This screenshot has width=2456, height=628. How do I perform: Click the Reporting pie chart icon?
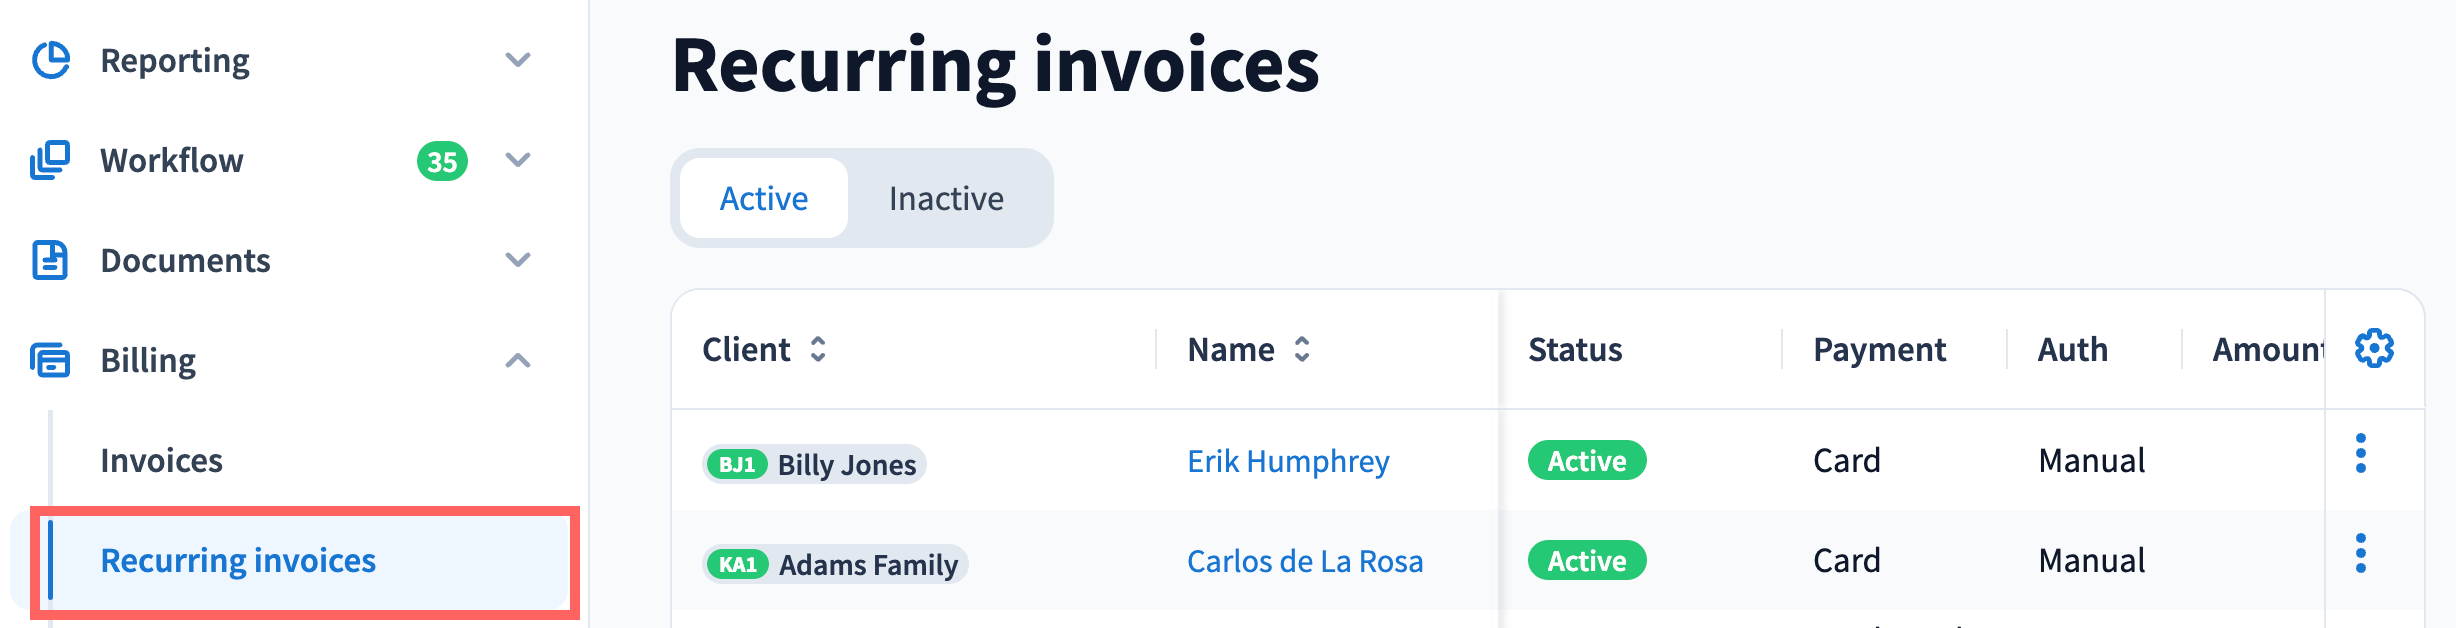pyautogui.click(x=51, y=60)
